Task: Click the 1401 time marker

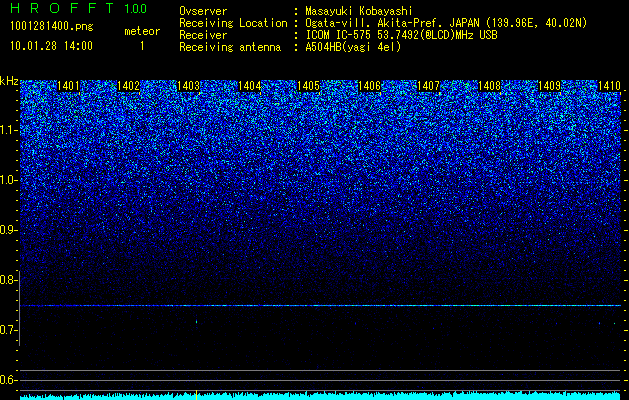Action: 69,86
